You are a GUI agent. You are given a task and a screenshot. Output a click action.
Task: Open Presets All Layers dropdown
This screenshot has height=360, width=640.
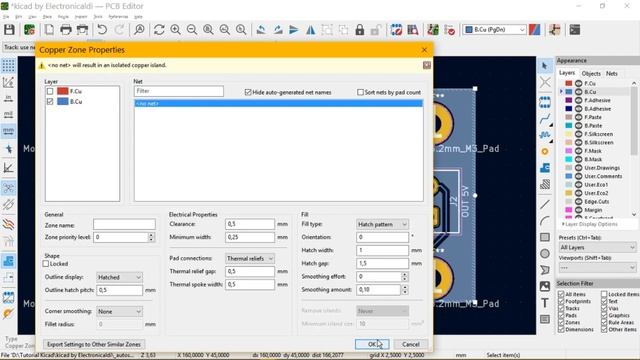click(x=597, y=247)
